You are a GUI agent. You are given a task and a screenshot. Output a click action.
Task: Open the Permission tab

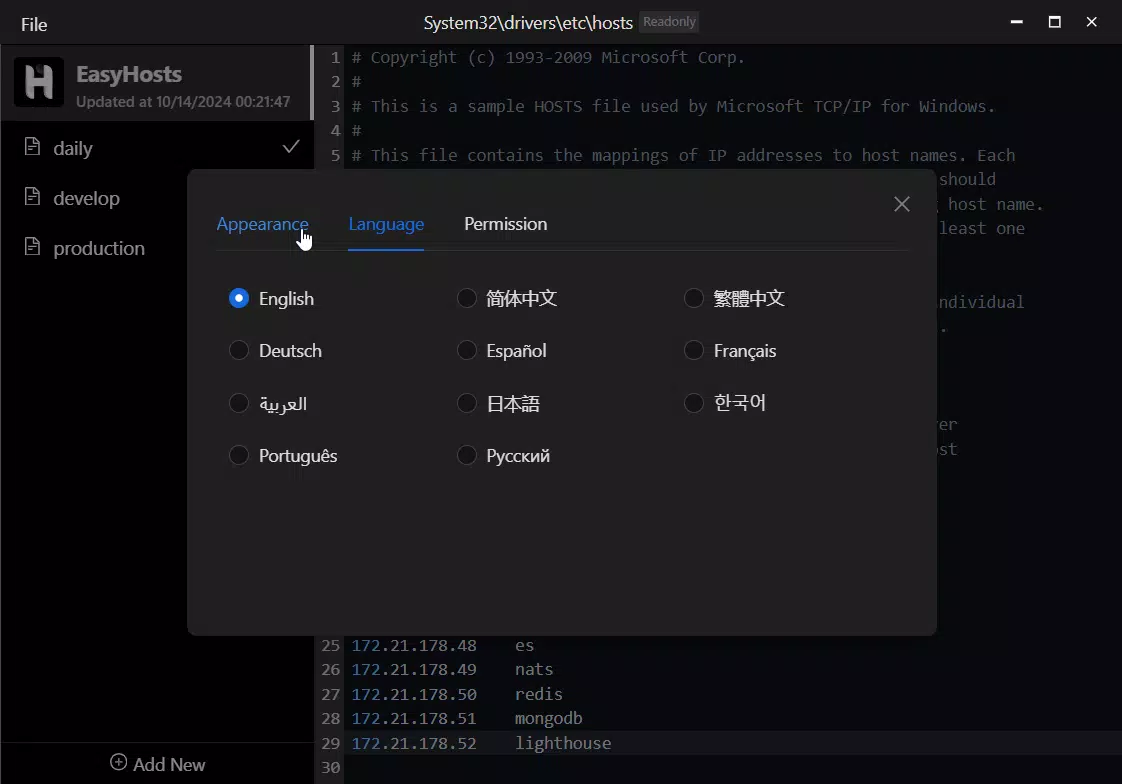506,224
